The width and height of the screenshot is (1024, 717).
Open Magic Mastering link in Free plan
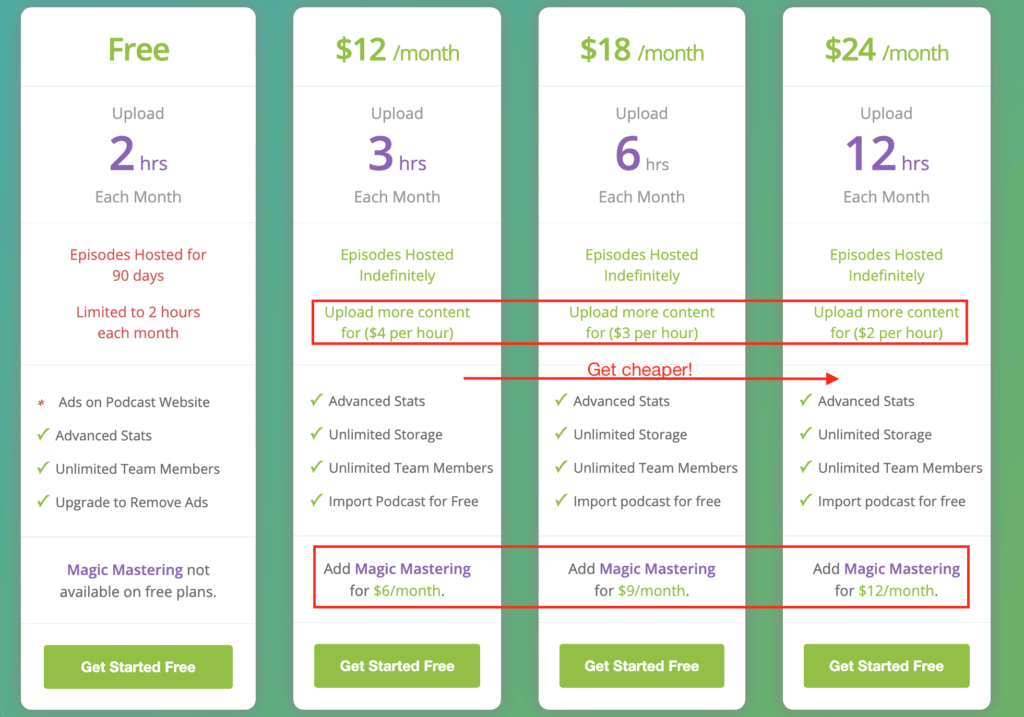click(x=125, y=570)
